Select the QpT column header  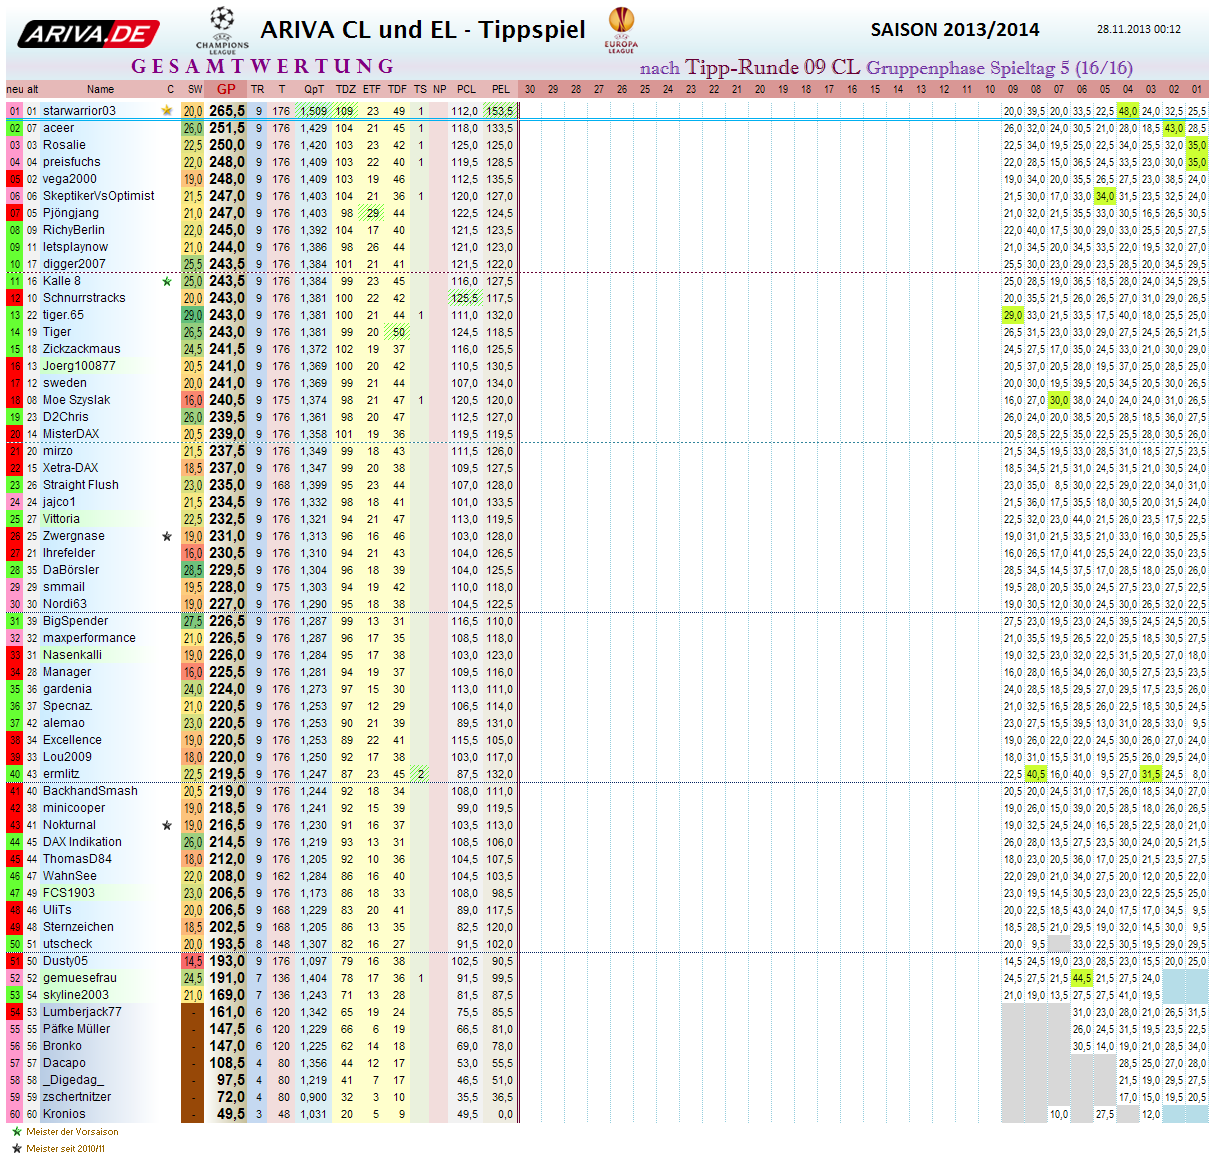(x=314, y=89)
